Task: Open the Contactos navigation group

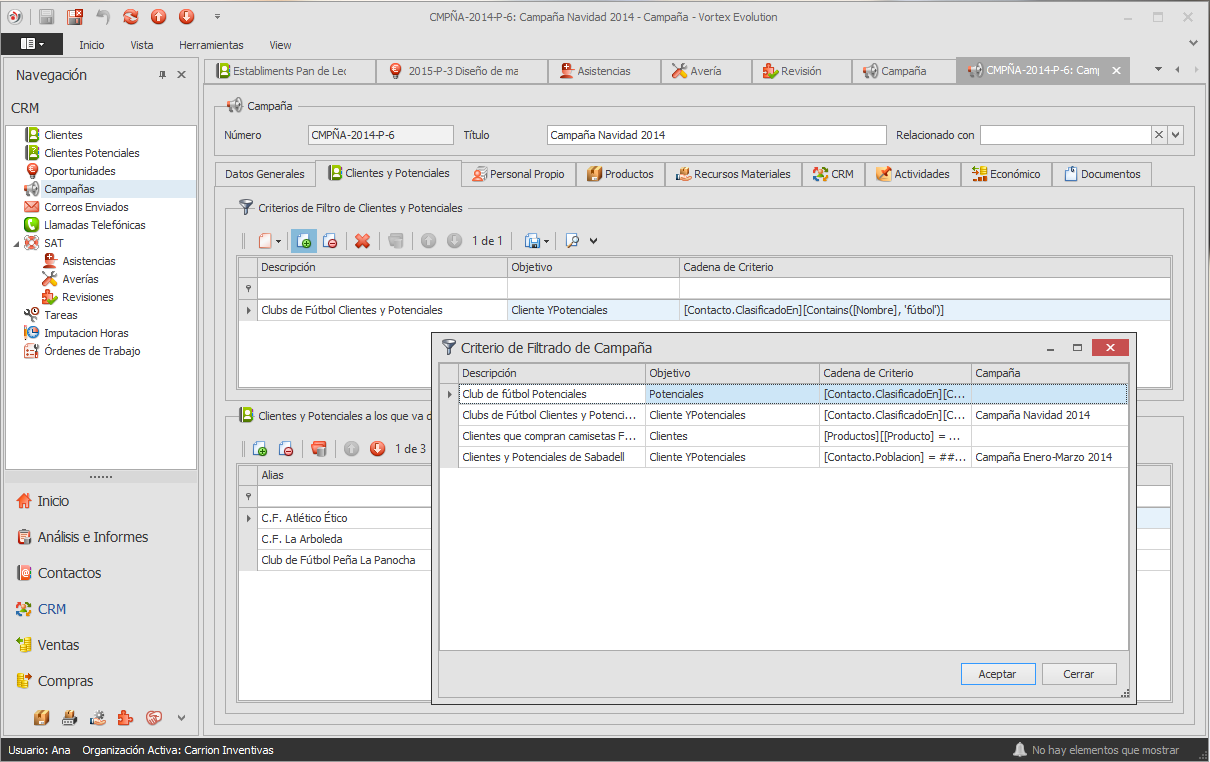Action: click(x=59, y=573)
